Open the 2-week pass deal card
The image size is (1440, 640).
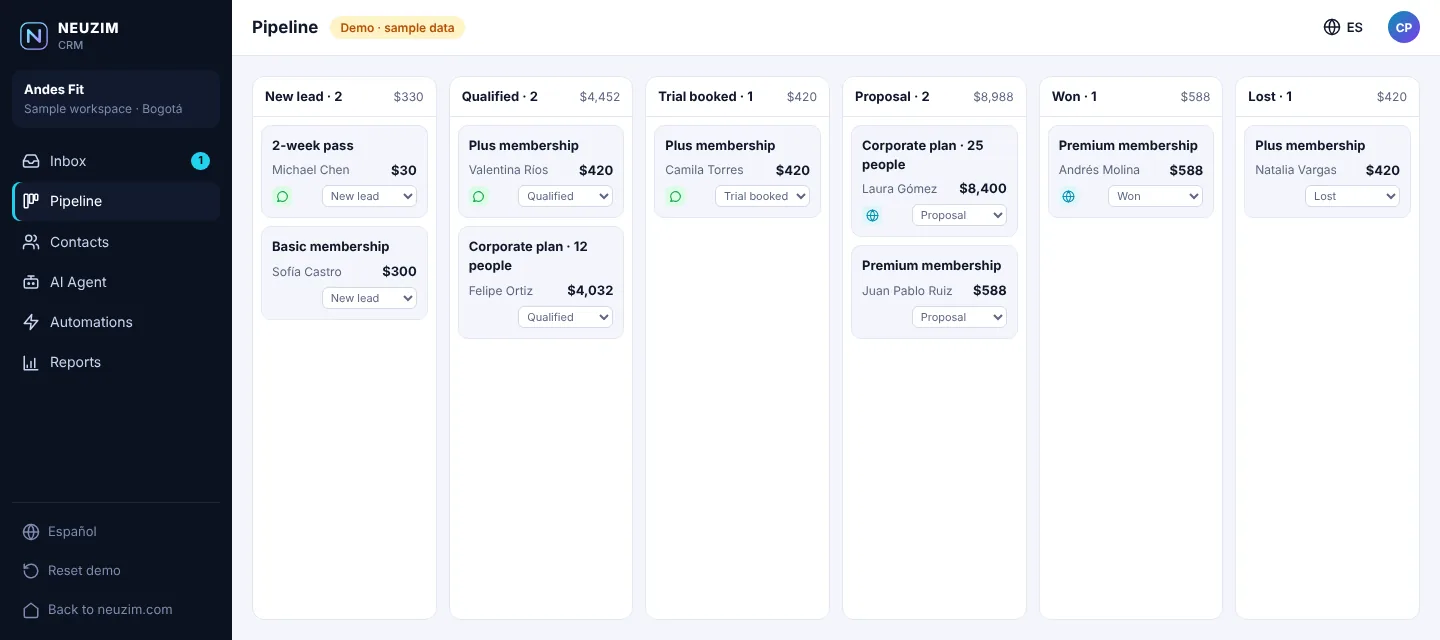point(344,171)
